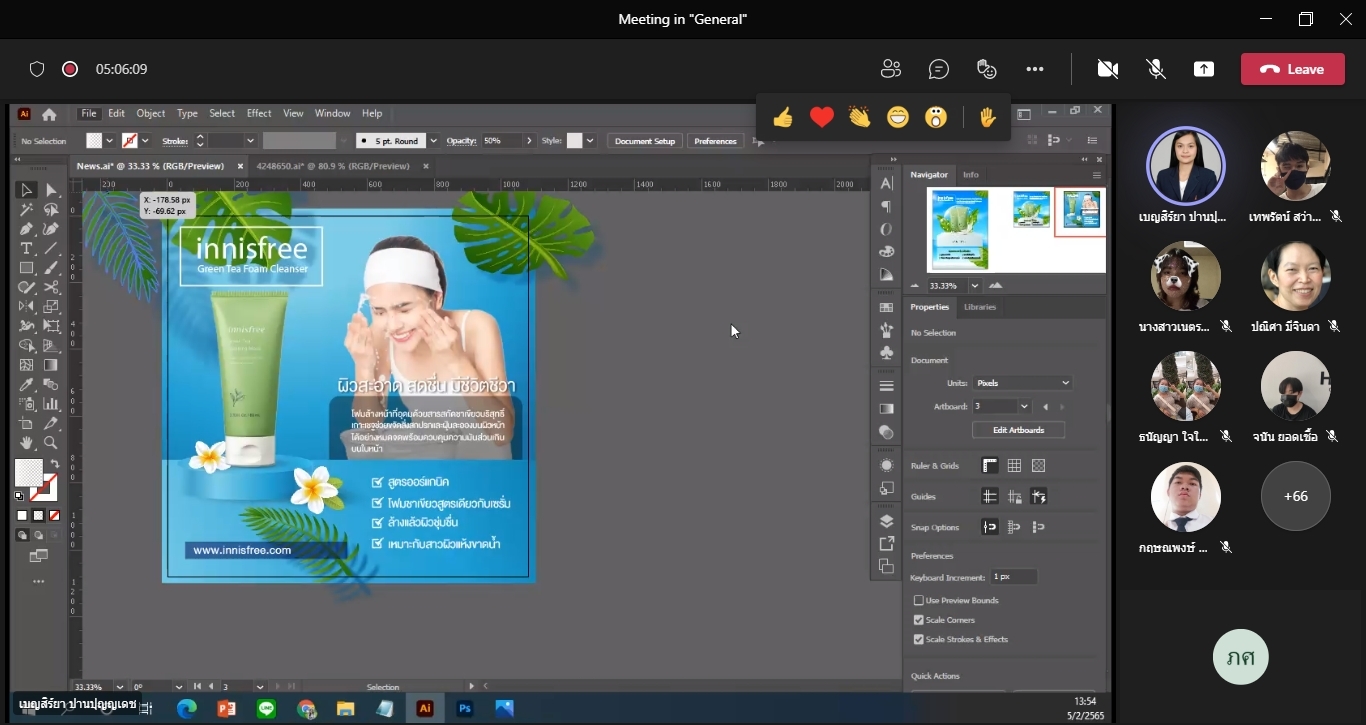The width and height of the screenshot is (1366, 725).
Task: Toggle transparency grid icon
Action: pyautogui.click(x=1038, y=466)
